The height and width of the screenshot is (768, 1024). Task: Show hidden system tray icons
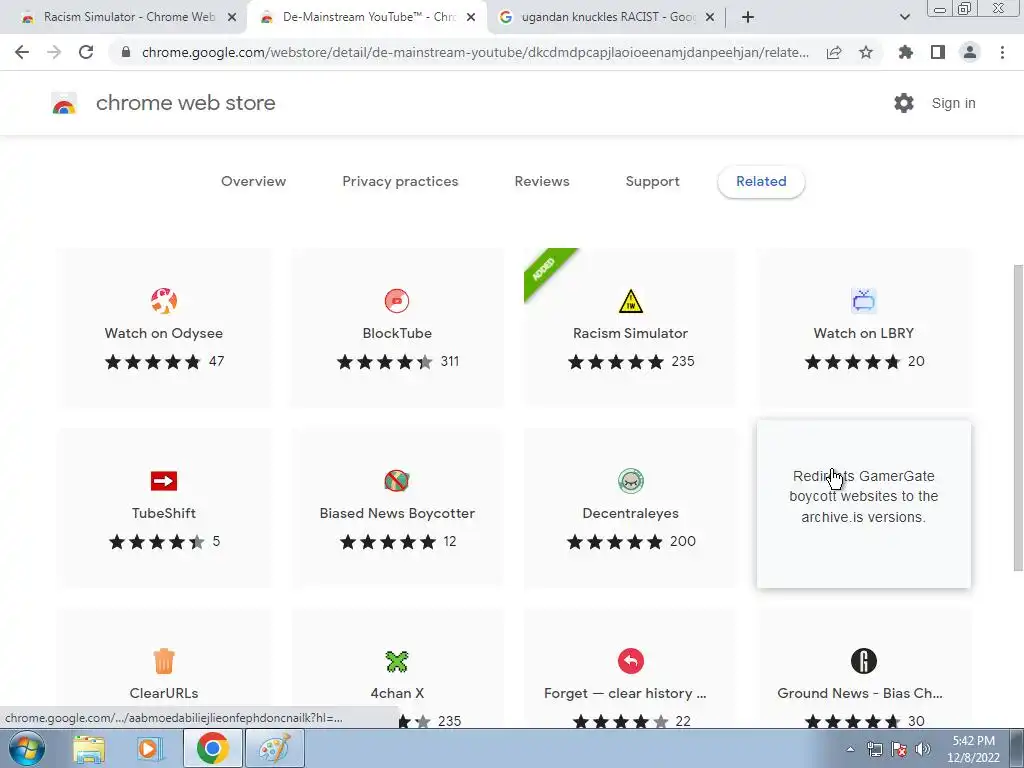pos(850,749)
